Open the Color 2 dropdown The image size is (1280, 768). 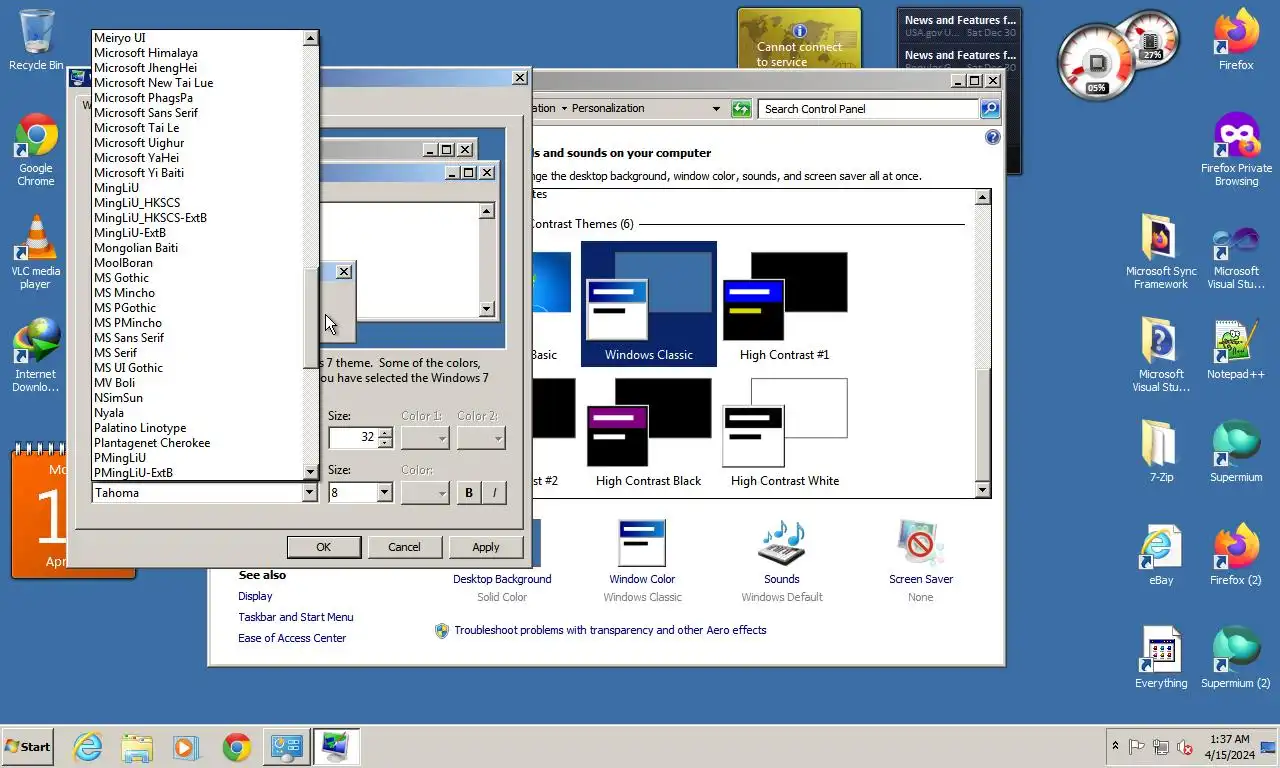481,437
